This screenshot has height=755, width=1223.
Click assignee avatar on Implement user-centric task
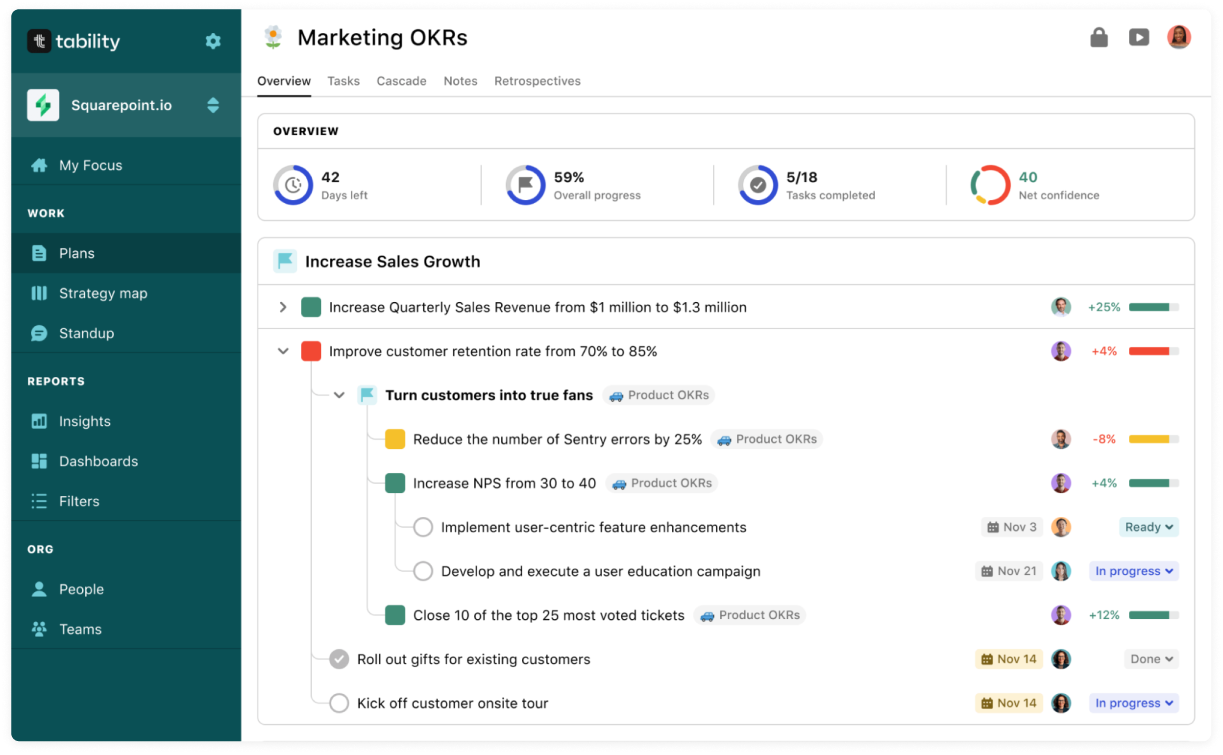click(1061, 527)
